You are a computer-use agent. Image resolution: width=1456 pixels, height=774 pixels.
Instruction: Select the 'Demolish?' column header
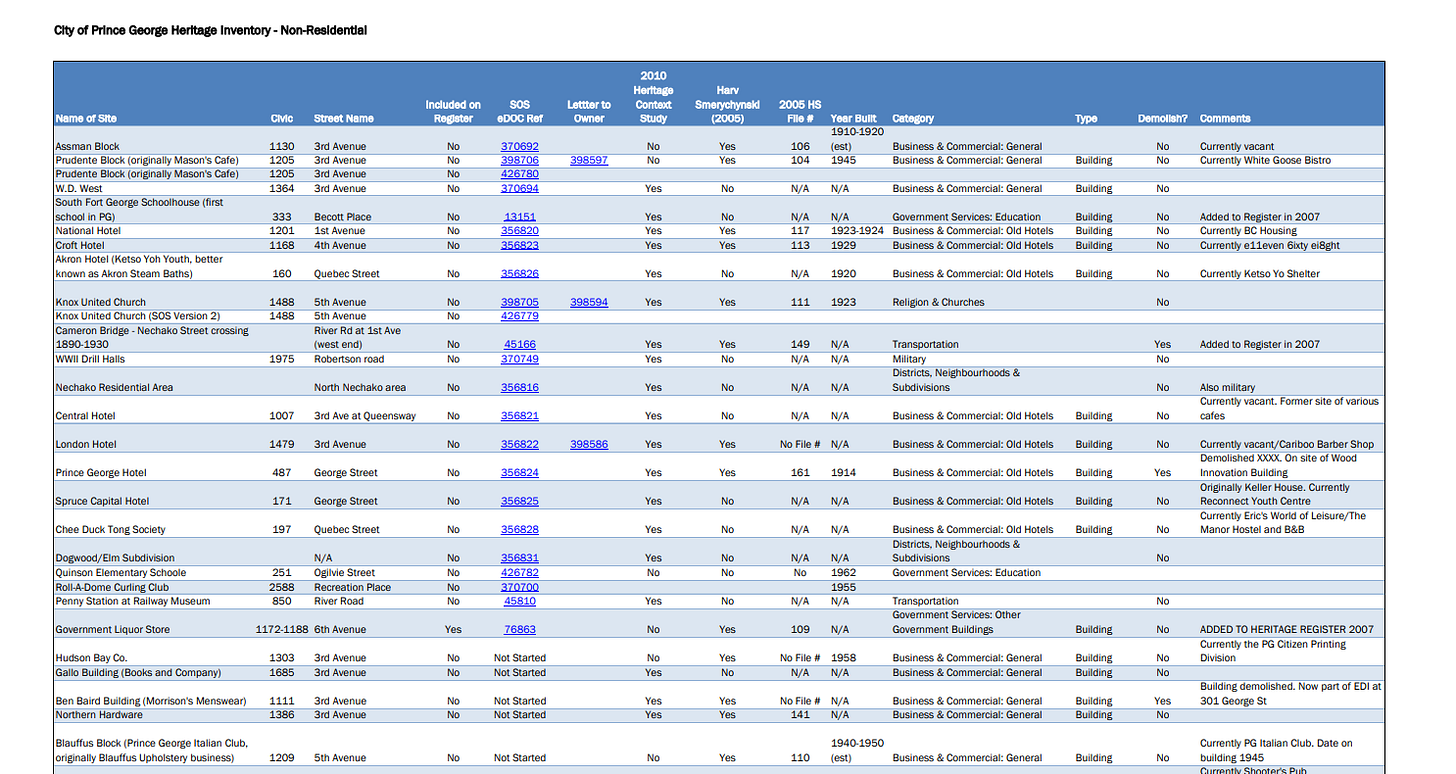point(1163,118)
